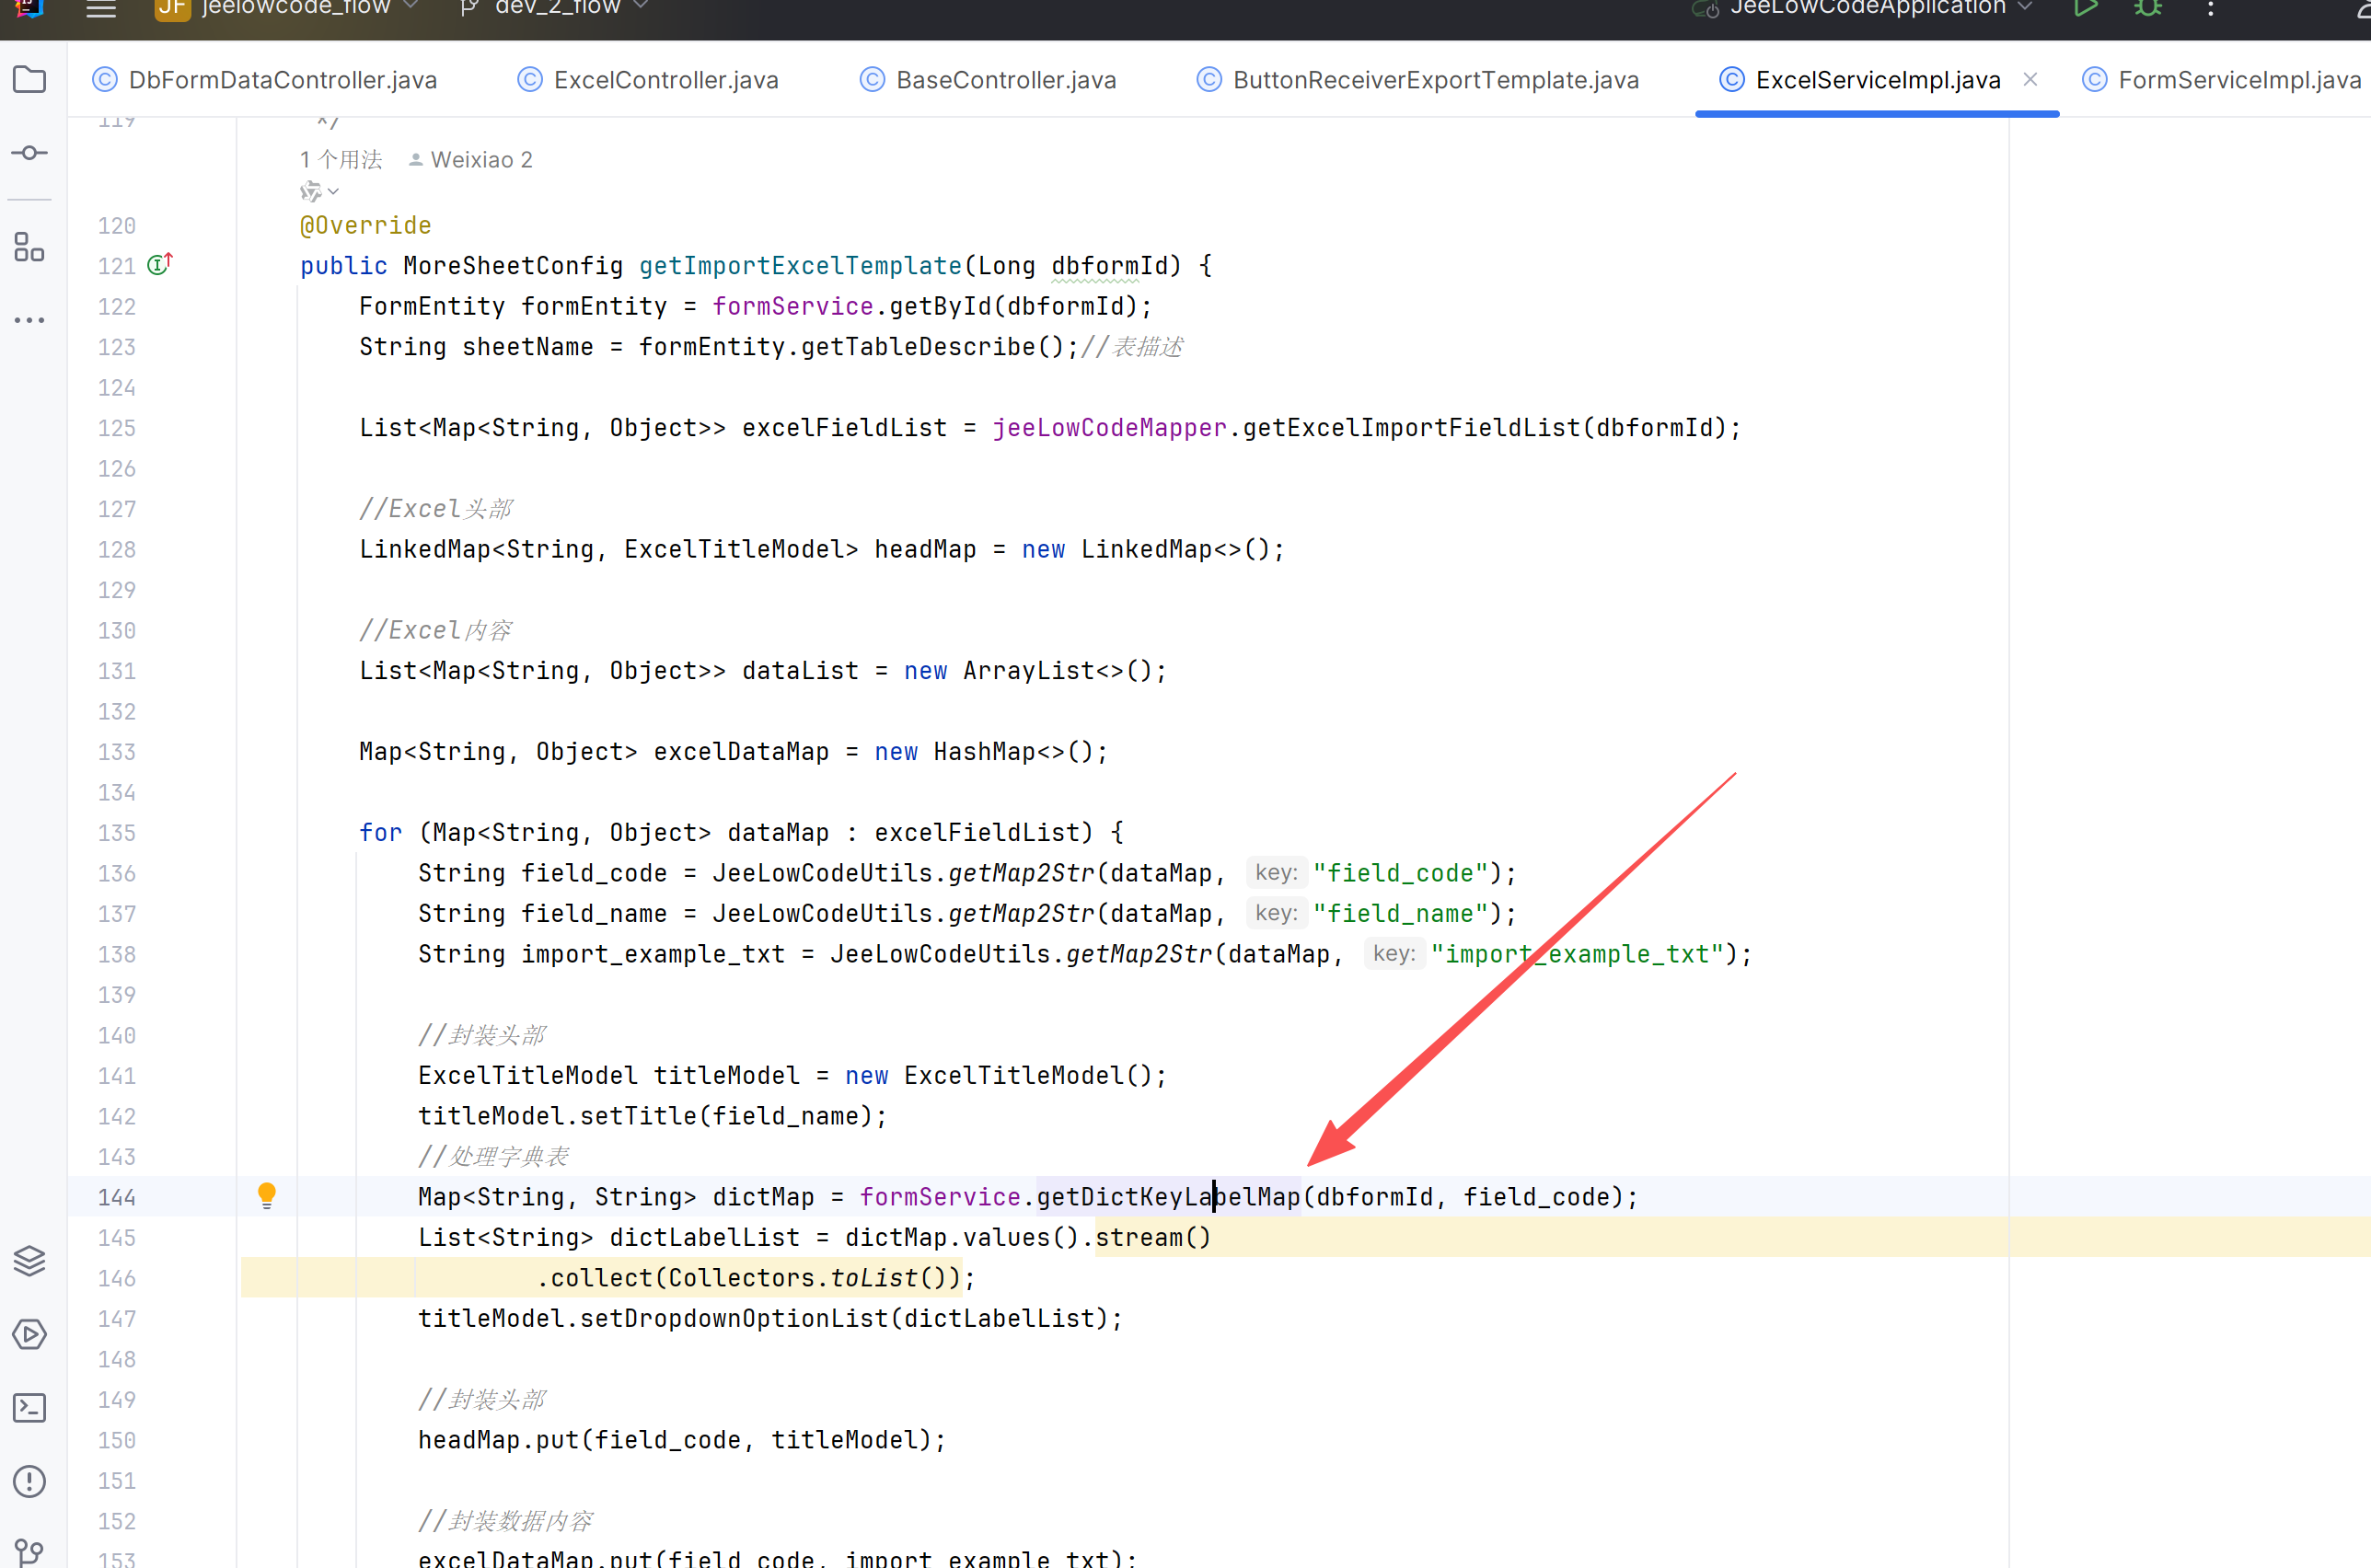Image resolution: width=2371 pixels, height=1568 pixels.
Task: Start debugging with the bug icon
Action: point(2147,8)
